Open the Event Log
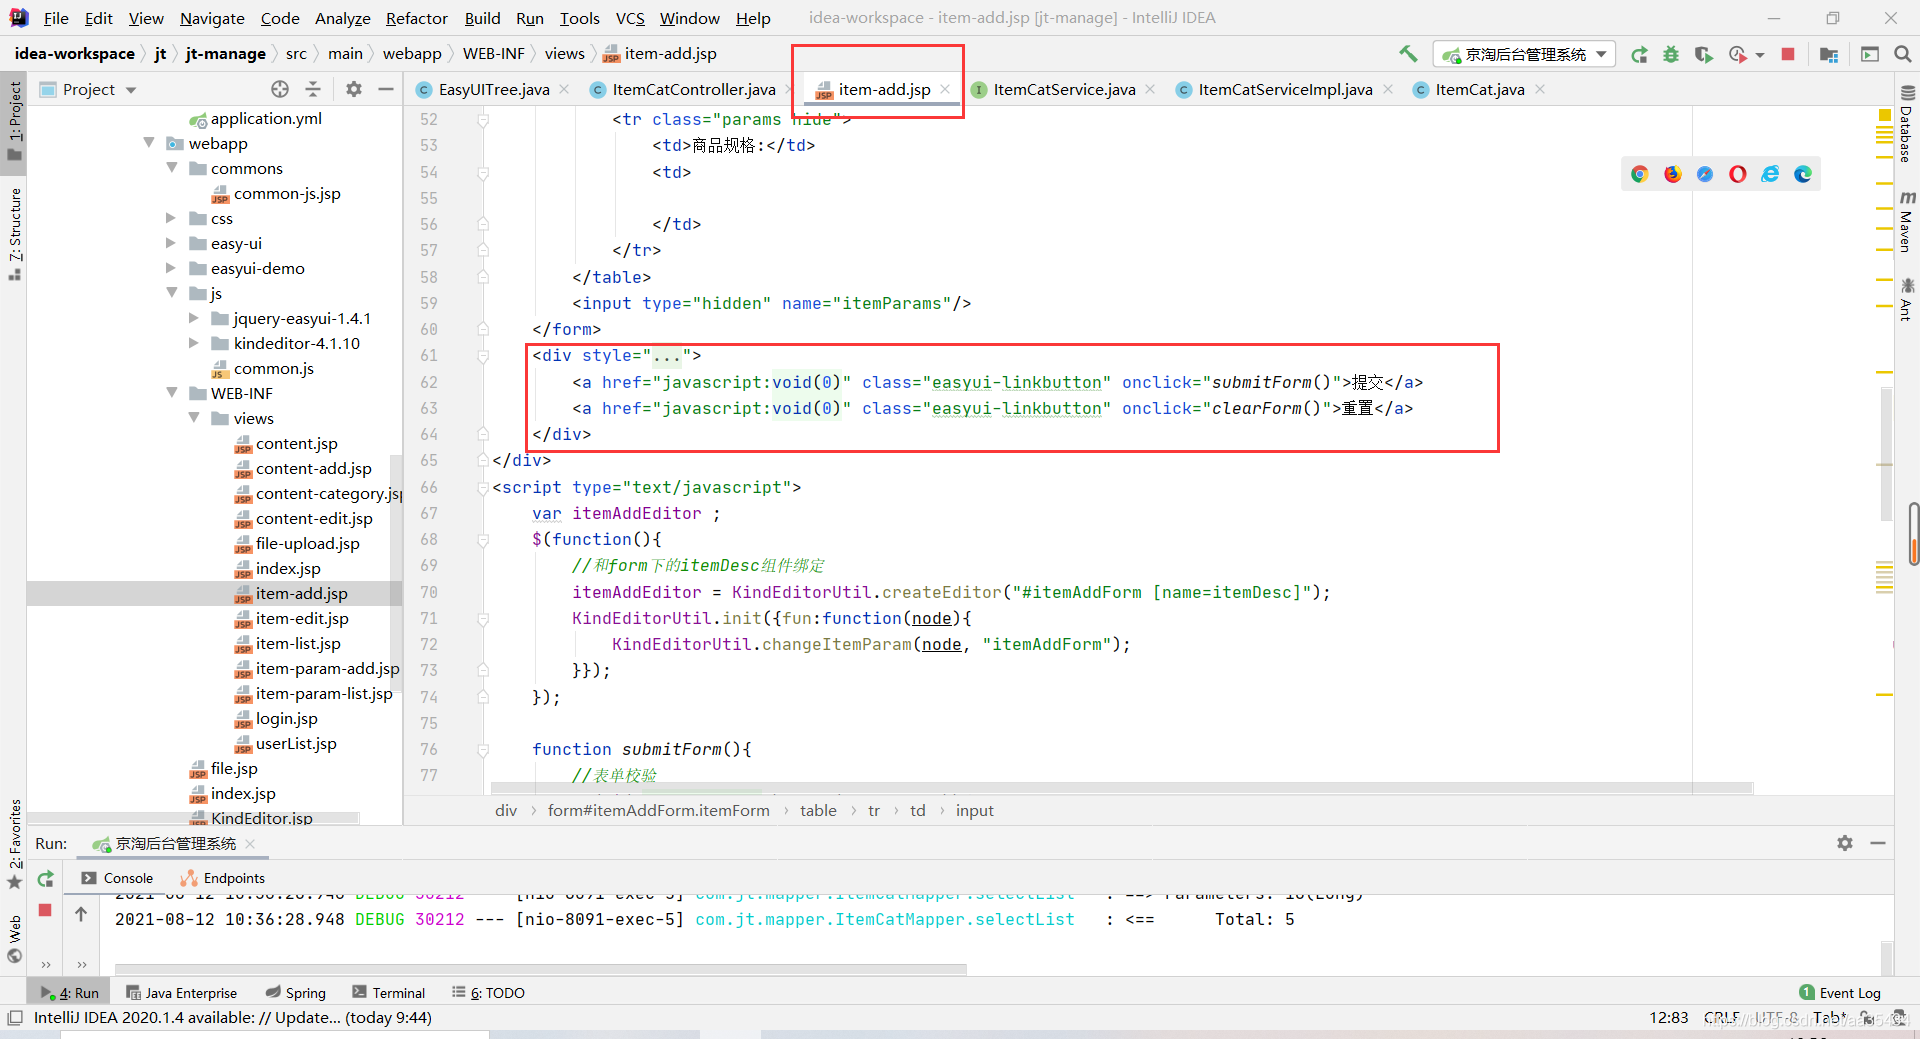 [x=1840, y=992]
